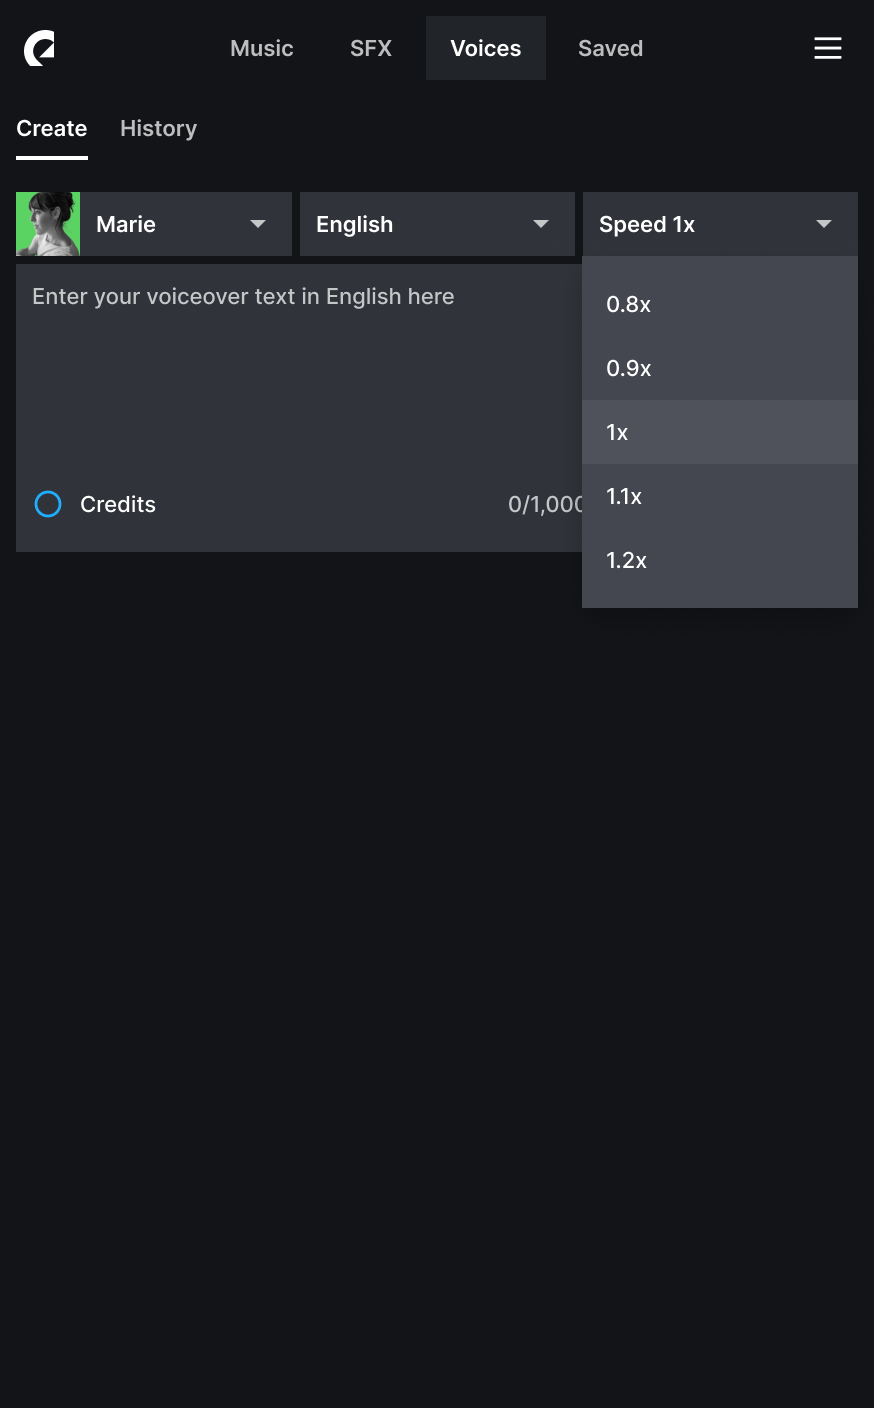The image size is (874, 1408).
Task: Open the hamburger menu icon
Action: click(828, 48)
